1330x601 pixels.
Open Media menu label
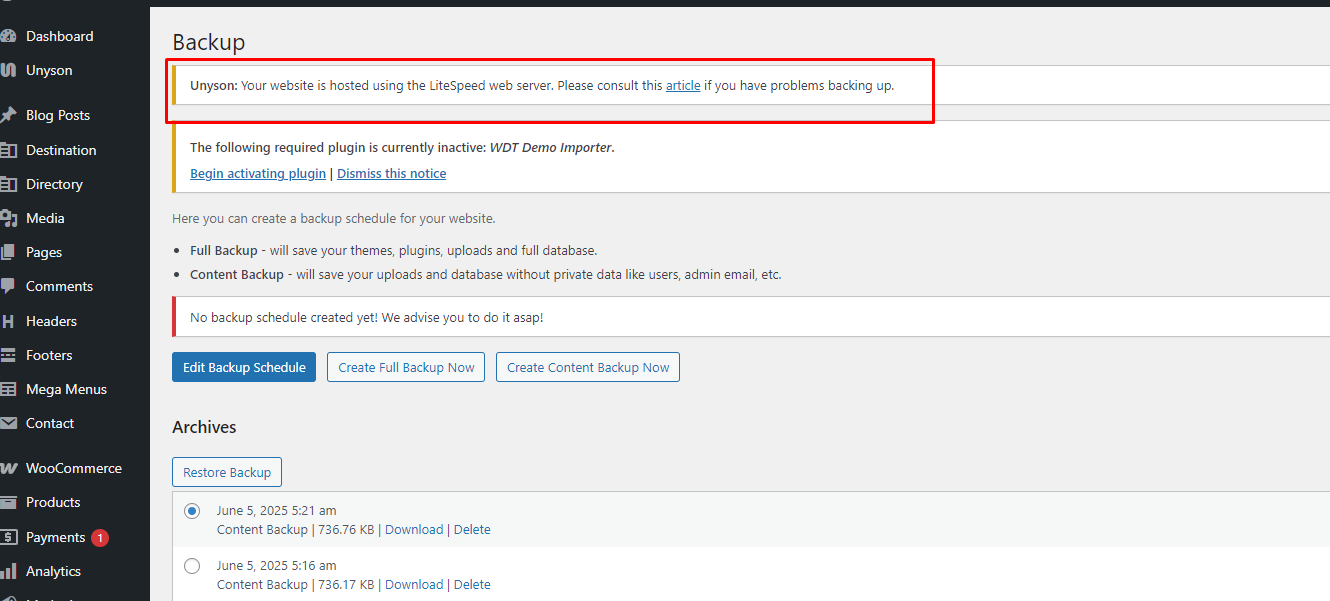(x=45, y=218)
